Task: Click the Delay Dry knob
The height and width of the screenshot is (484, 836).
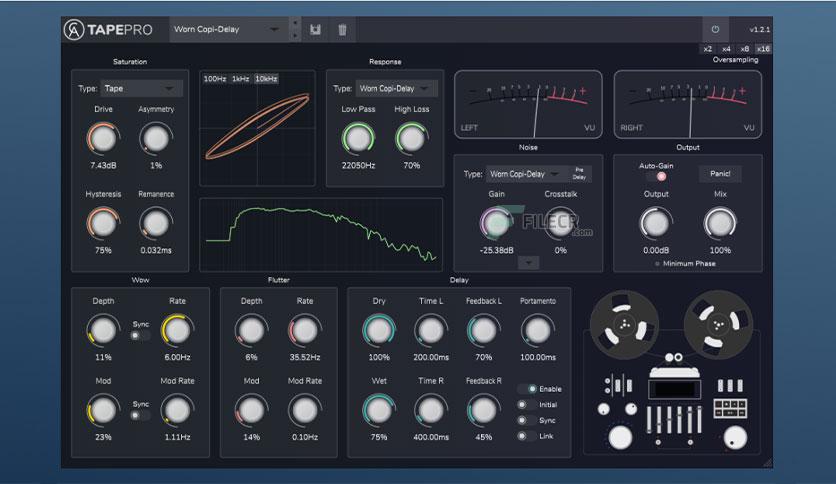Action: point(379,330)
